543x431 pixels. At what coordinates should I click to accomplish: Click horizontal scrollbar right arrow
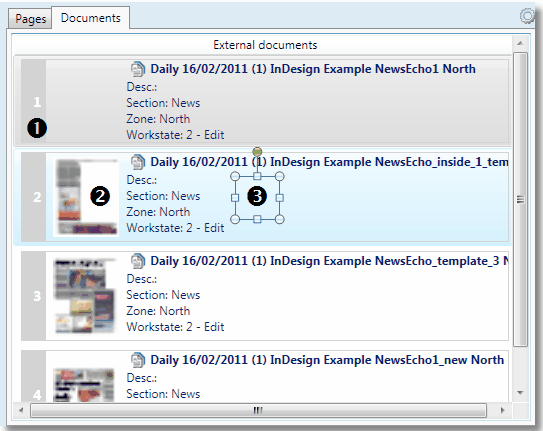tap(502, 411)
